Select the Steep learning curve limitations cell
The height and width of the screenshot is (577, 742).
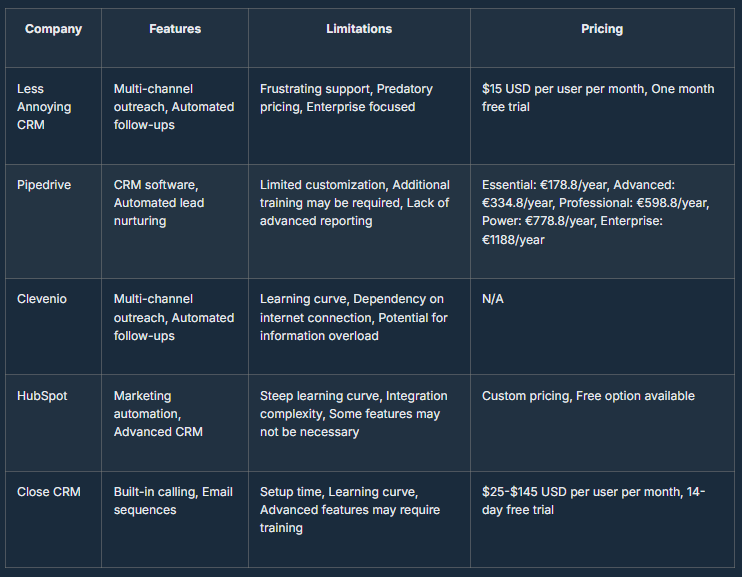(354, 414)
